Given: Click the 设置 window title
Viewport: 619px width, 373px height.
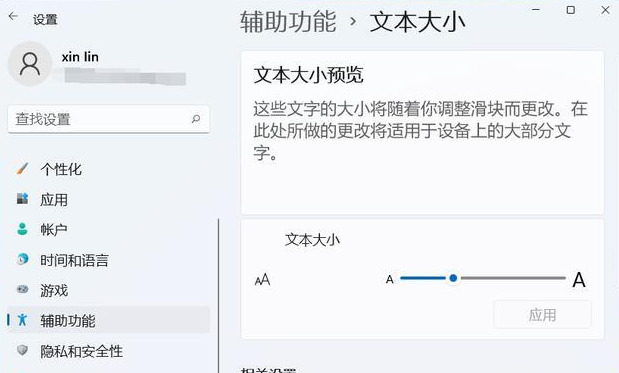Looking at the screenshot, I should tap(45, 20).
